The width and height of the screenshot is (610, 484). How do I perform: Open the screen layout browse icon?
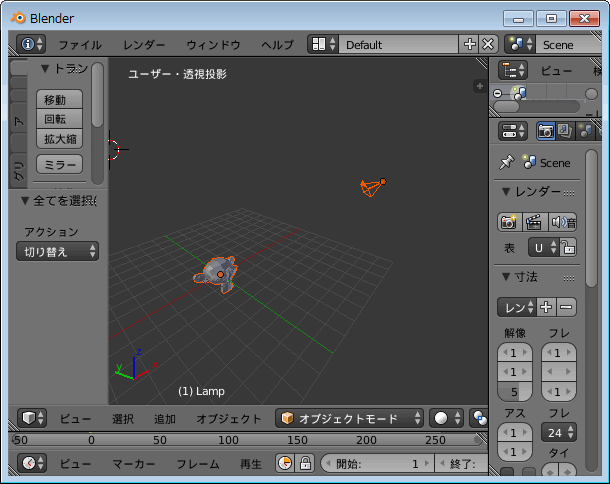coord(323,44)
